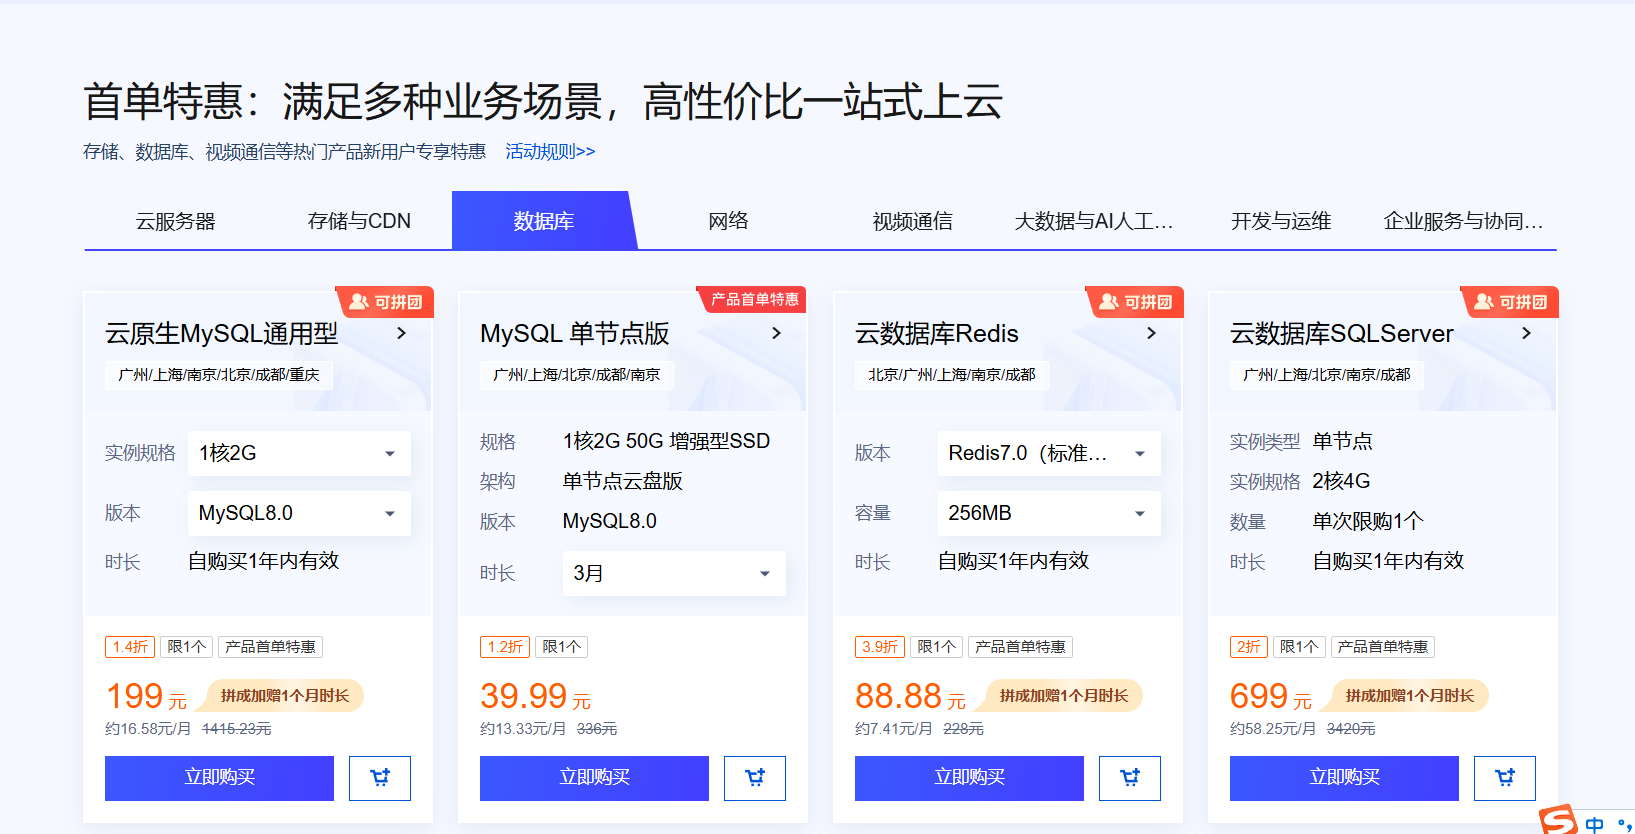Switch to 存储与CDN tab
Viewport: 1635px width, 834px height.
[x=360, y=221]
